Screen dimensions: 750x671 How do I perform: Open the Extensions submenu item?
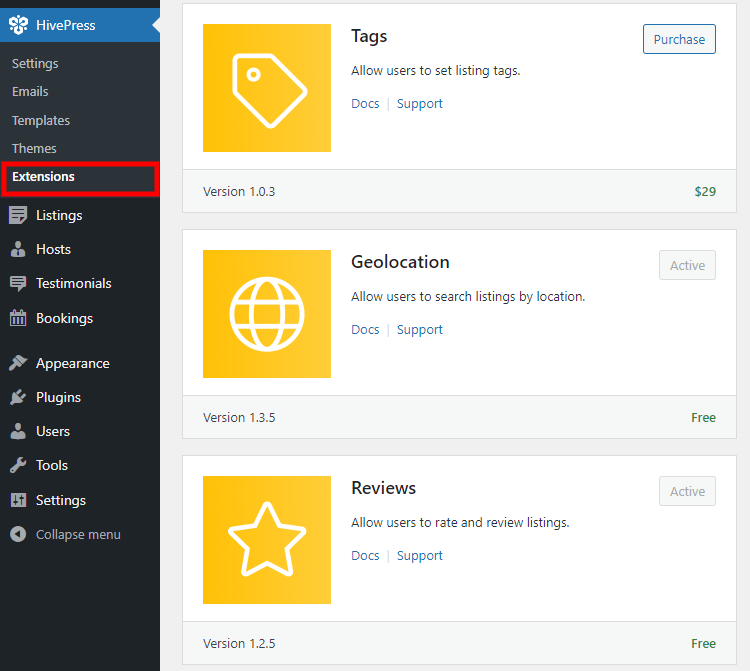click(43, 177)
